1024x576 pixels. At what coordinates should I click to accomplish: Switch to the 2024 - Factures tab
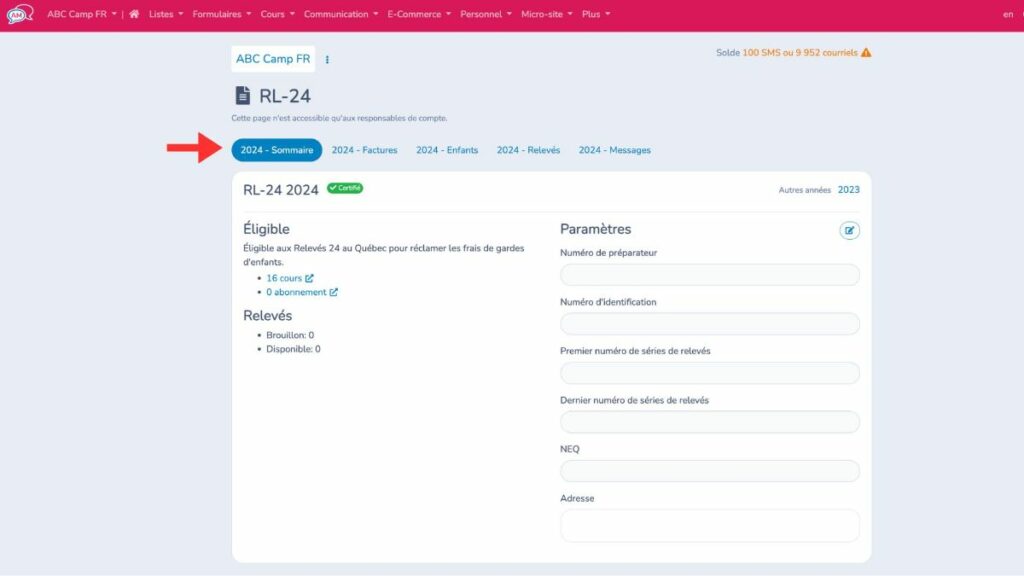tap(363, 149)
